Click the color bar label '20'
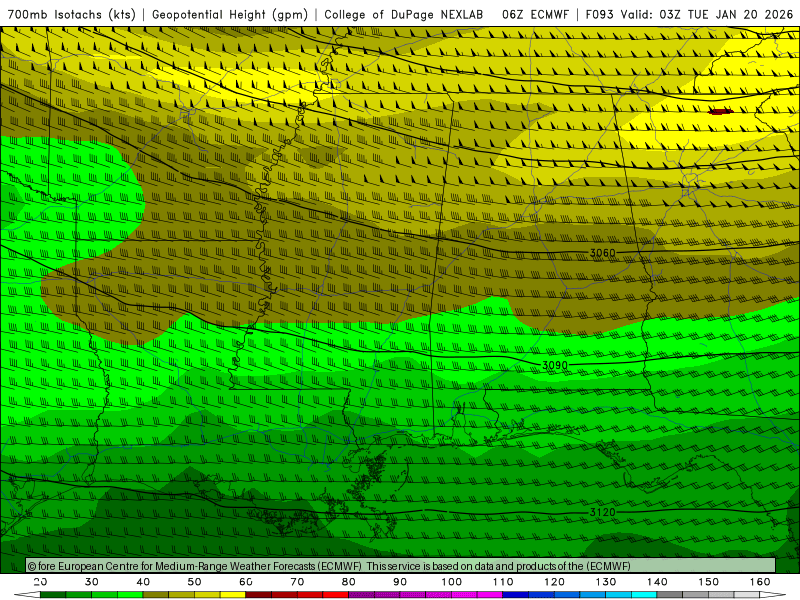This screenshot has height=600, width=800. coord(40,582)
